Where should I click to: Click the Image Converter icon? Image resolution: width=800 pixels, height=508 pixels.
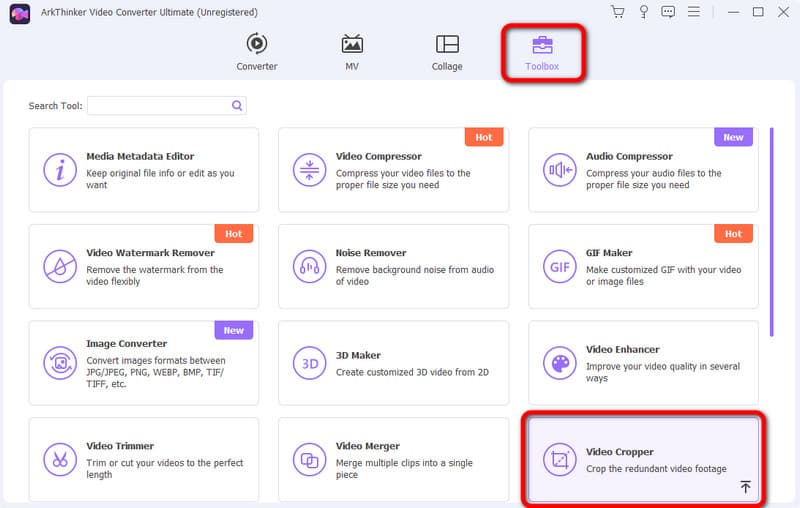coord(60,363)
